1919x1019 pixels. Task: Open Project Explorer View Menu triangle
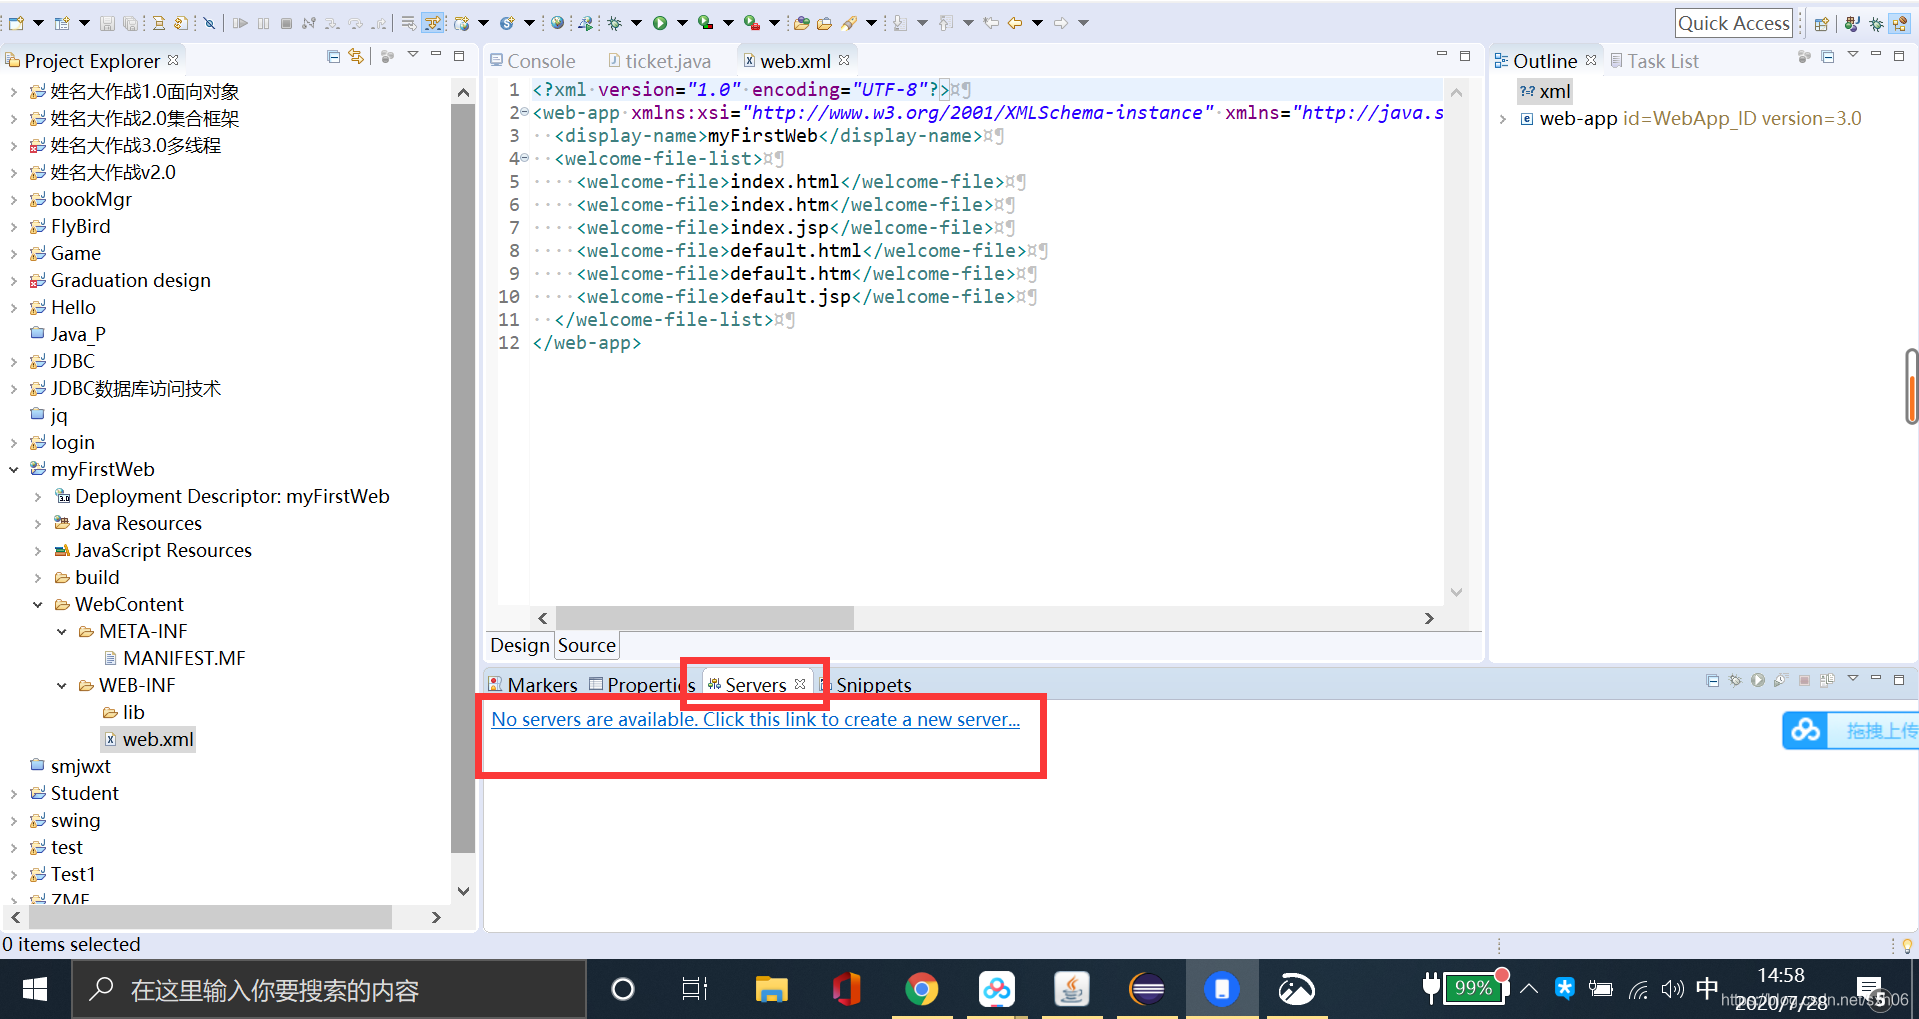click(412, 55)
